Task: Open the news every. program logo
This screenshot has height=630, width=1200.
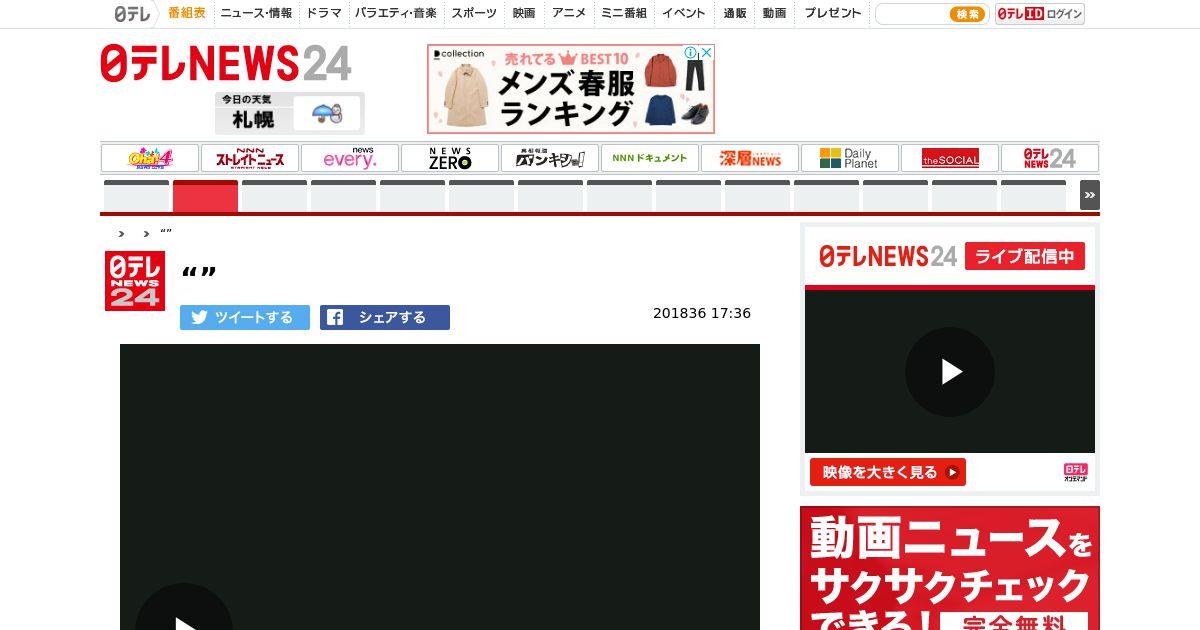Action: [x=350, y=158]
